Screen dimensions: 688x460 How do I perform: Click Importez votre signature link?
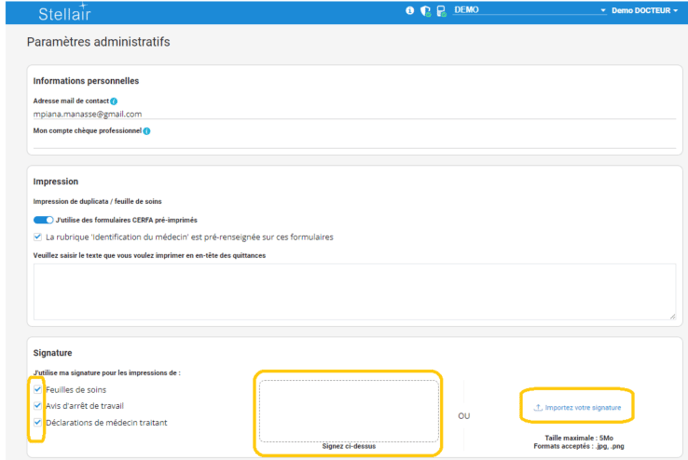[582, 407]
